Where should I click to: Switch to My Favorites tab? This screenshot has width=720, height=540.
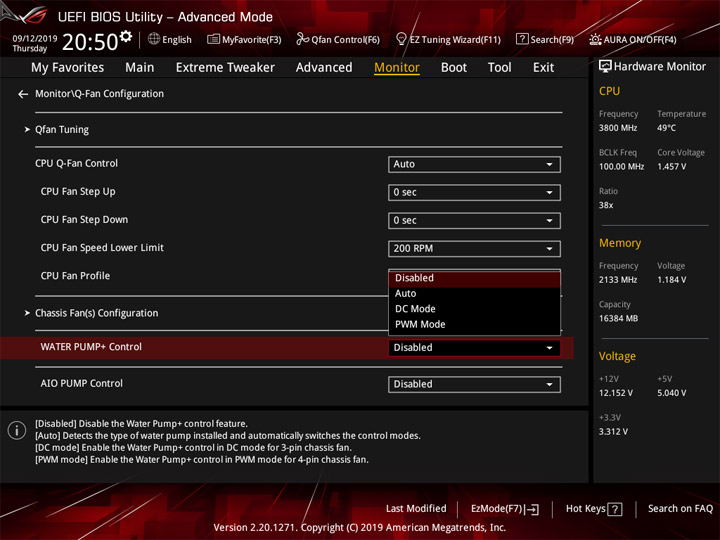[x=68, y=68]
